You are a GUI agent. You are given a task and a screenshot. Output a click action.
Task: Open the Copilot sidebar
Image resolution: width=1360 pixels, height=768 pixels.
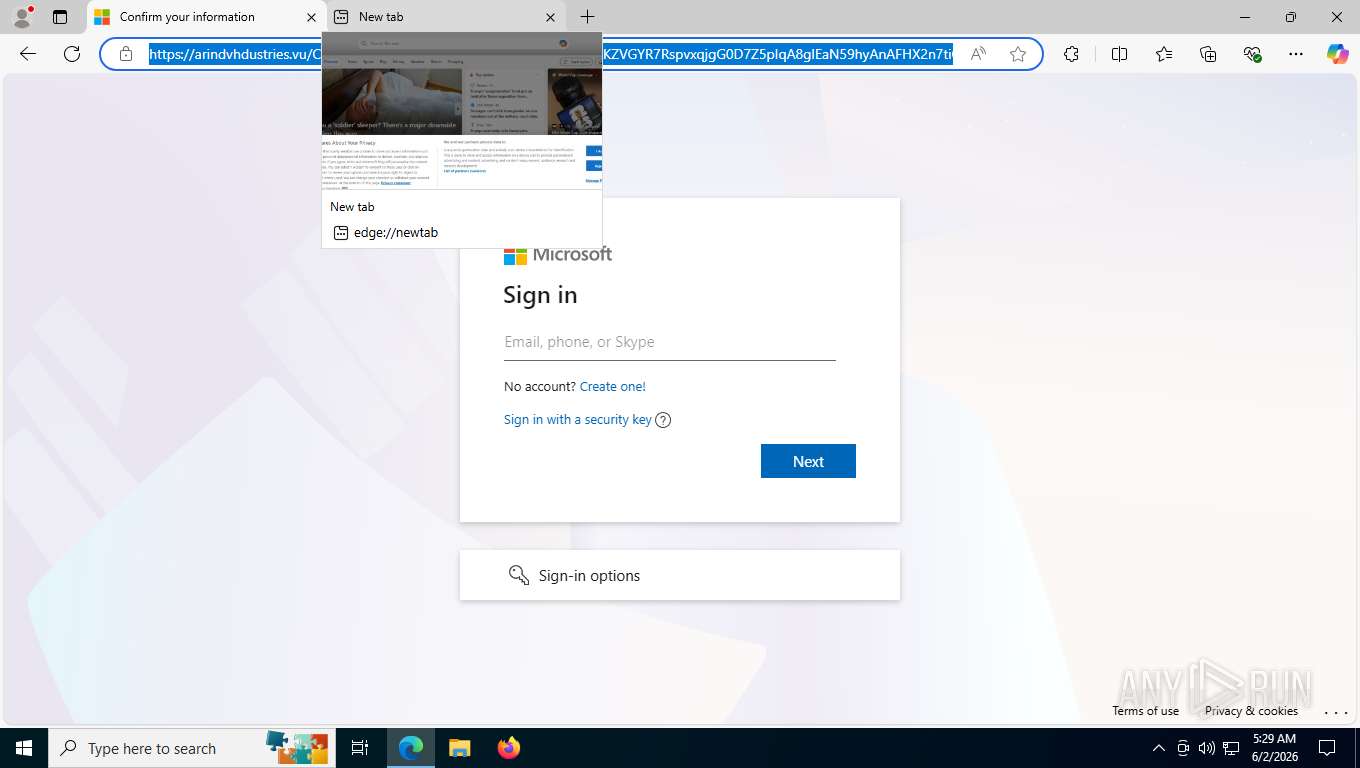(1338, 54)
